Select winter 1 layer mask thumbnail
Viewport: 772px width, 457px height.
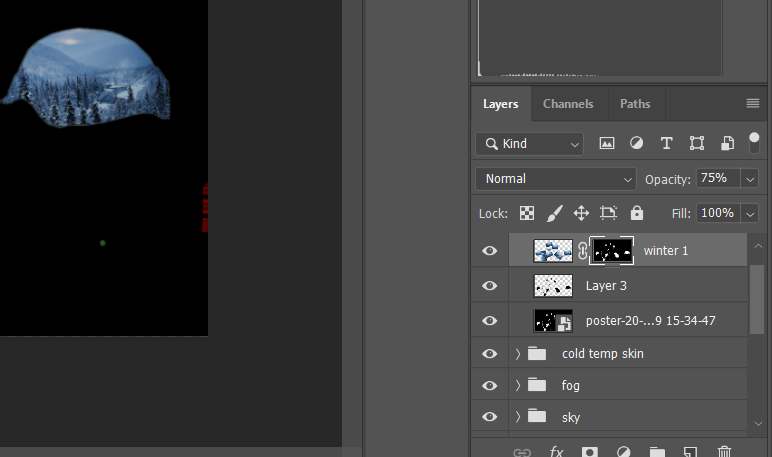tap(612, 251)
